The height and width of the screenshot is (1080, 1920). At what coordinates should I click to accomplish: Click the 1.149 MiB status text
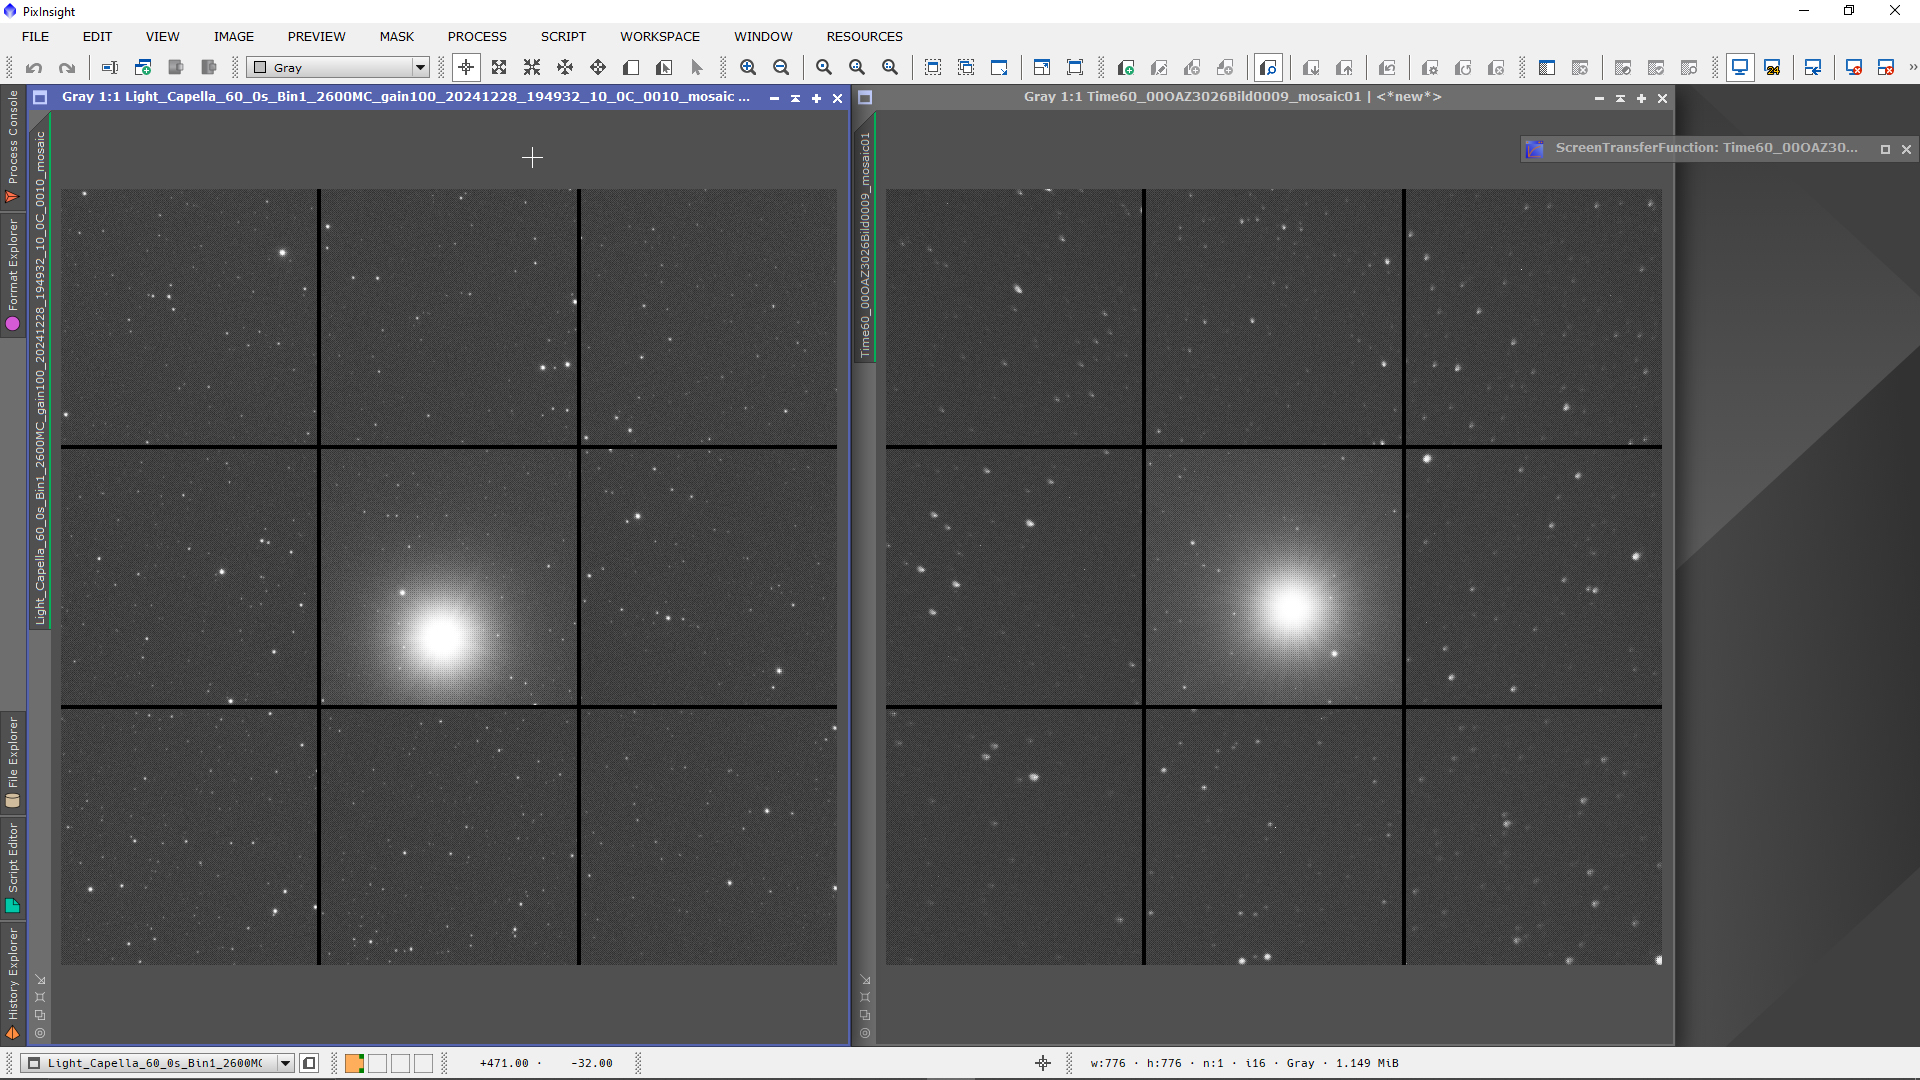[x=1367, y=1063]
